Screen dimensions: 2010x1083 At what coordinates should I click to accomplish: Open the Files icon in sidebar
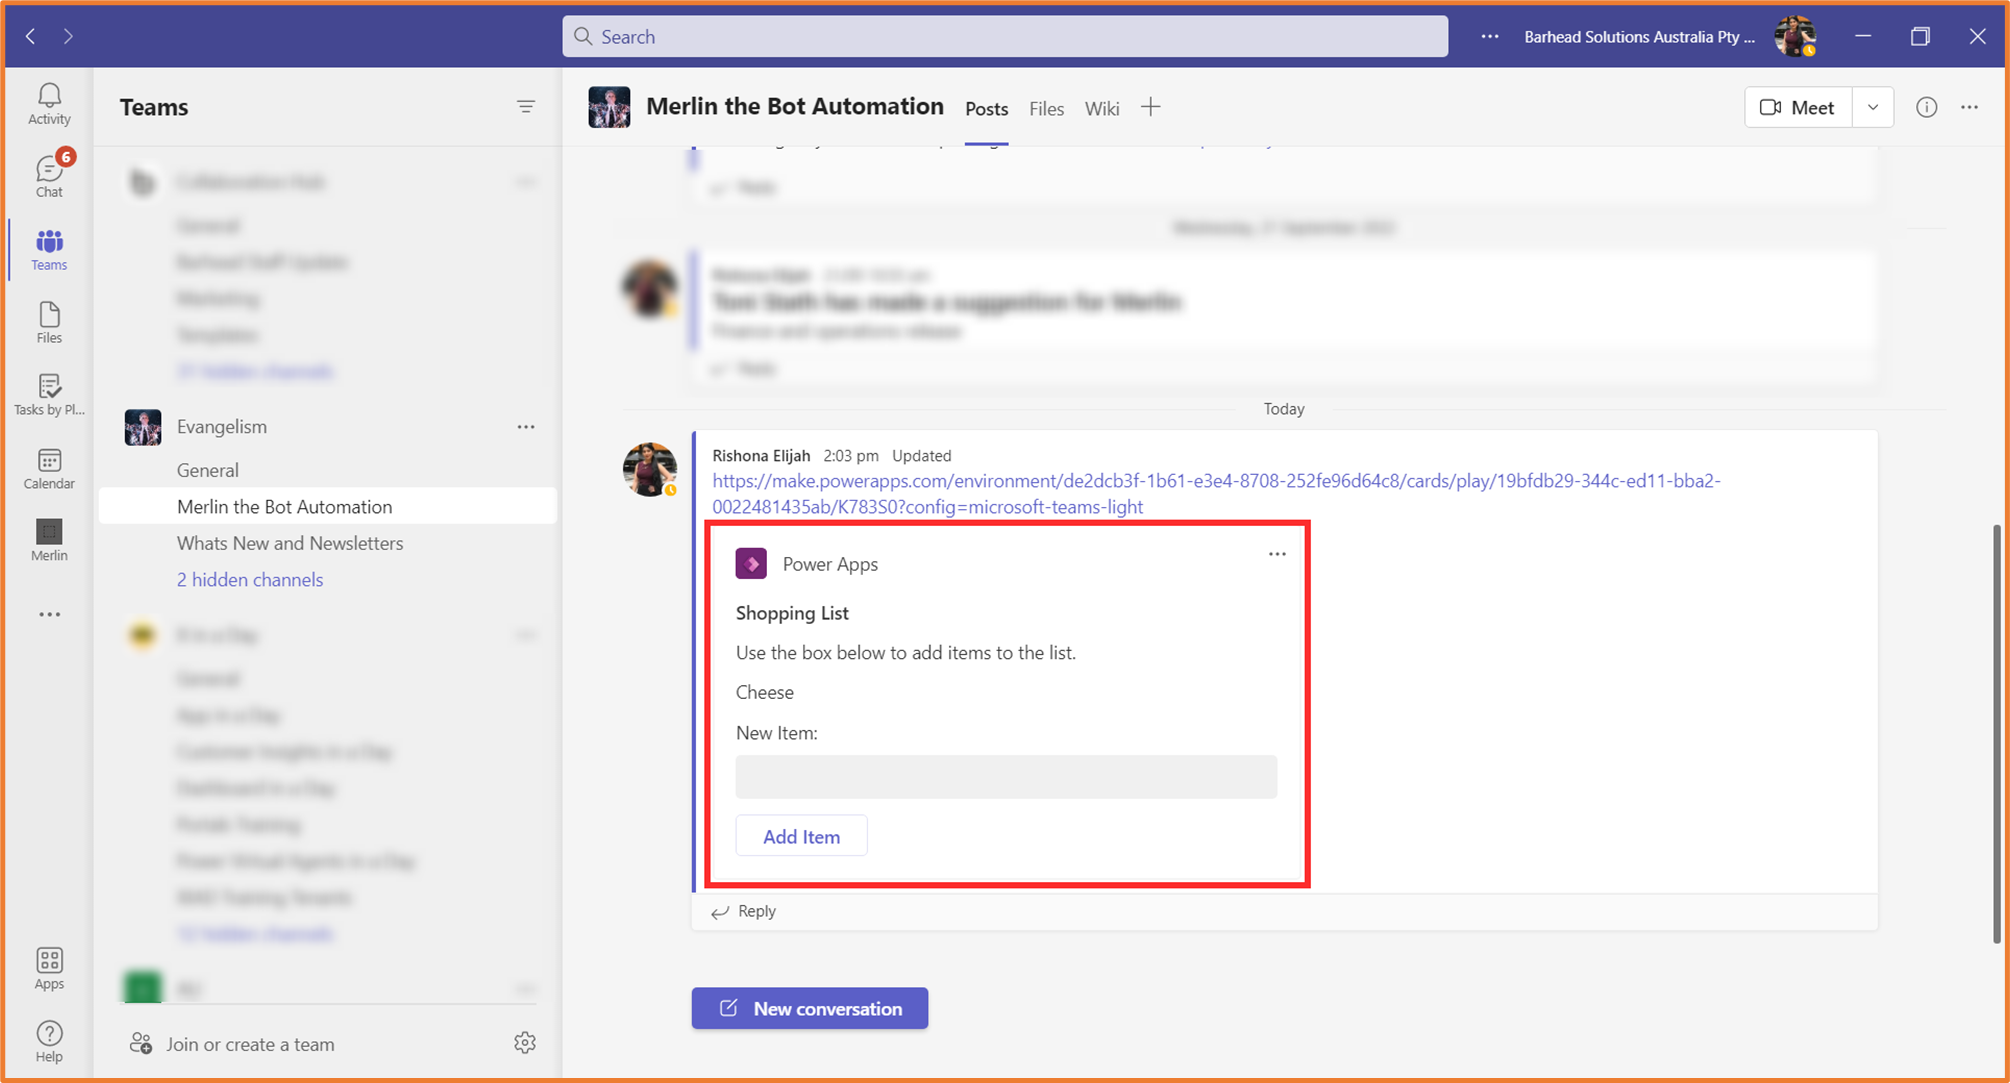click(49, 323)
